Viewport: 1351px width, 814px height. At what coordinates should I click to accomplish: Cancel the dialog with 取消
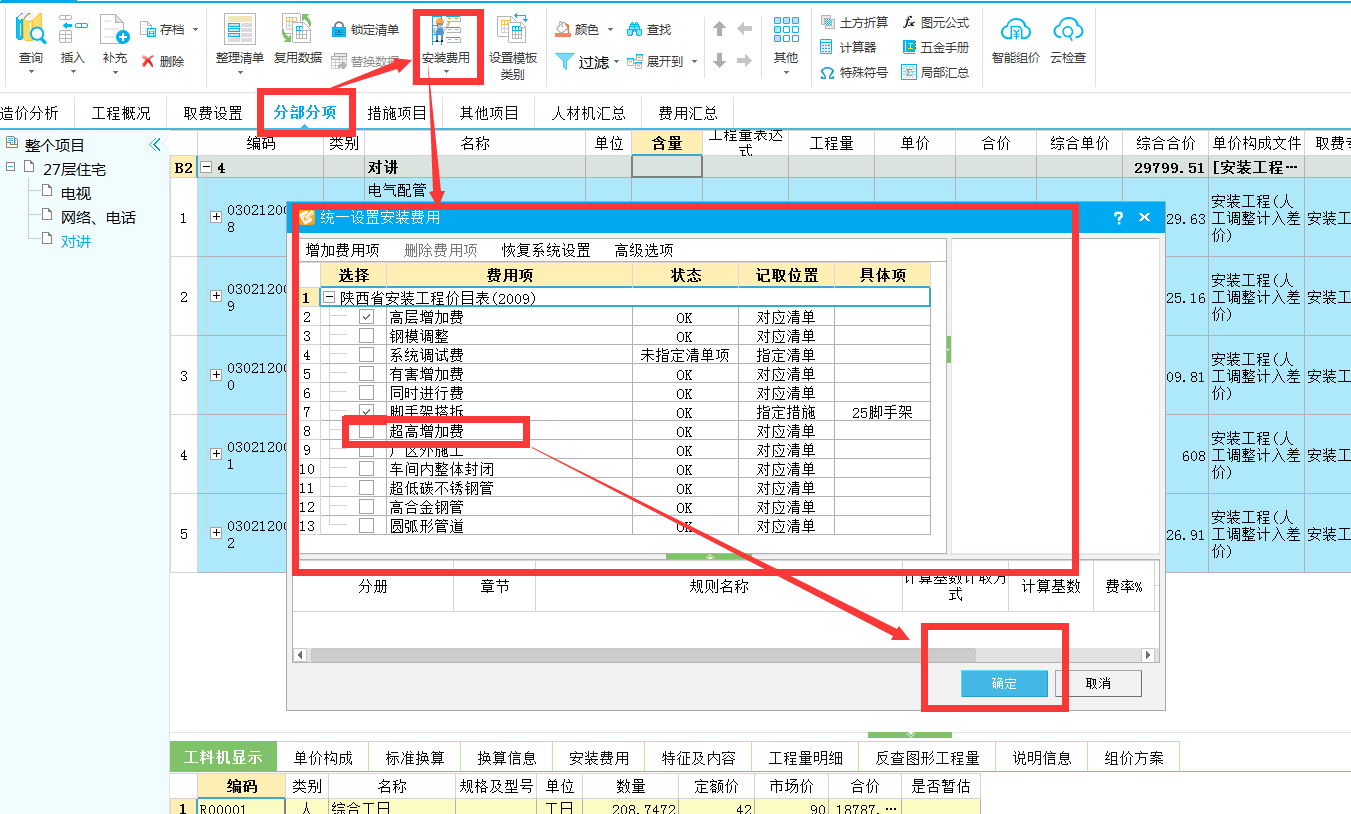(1098, 684)
